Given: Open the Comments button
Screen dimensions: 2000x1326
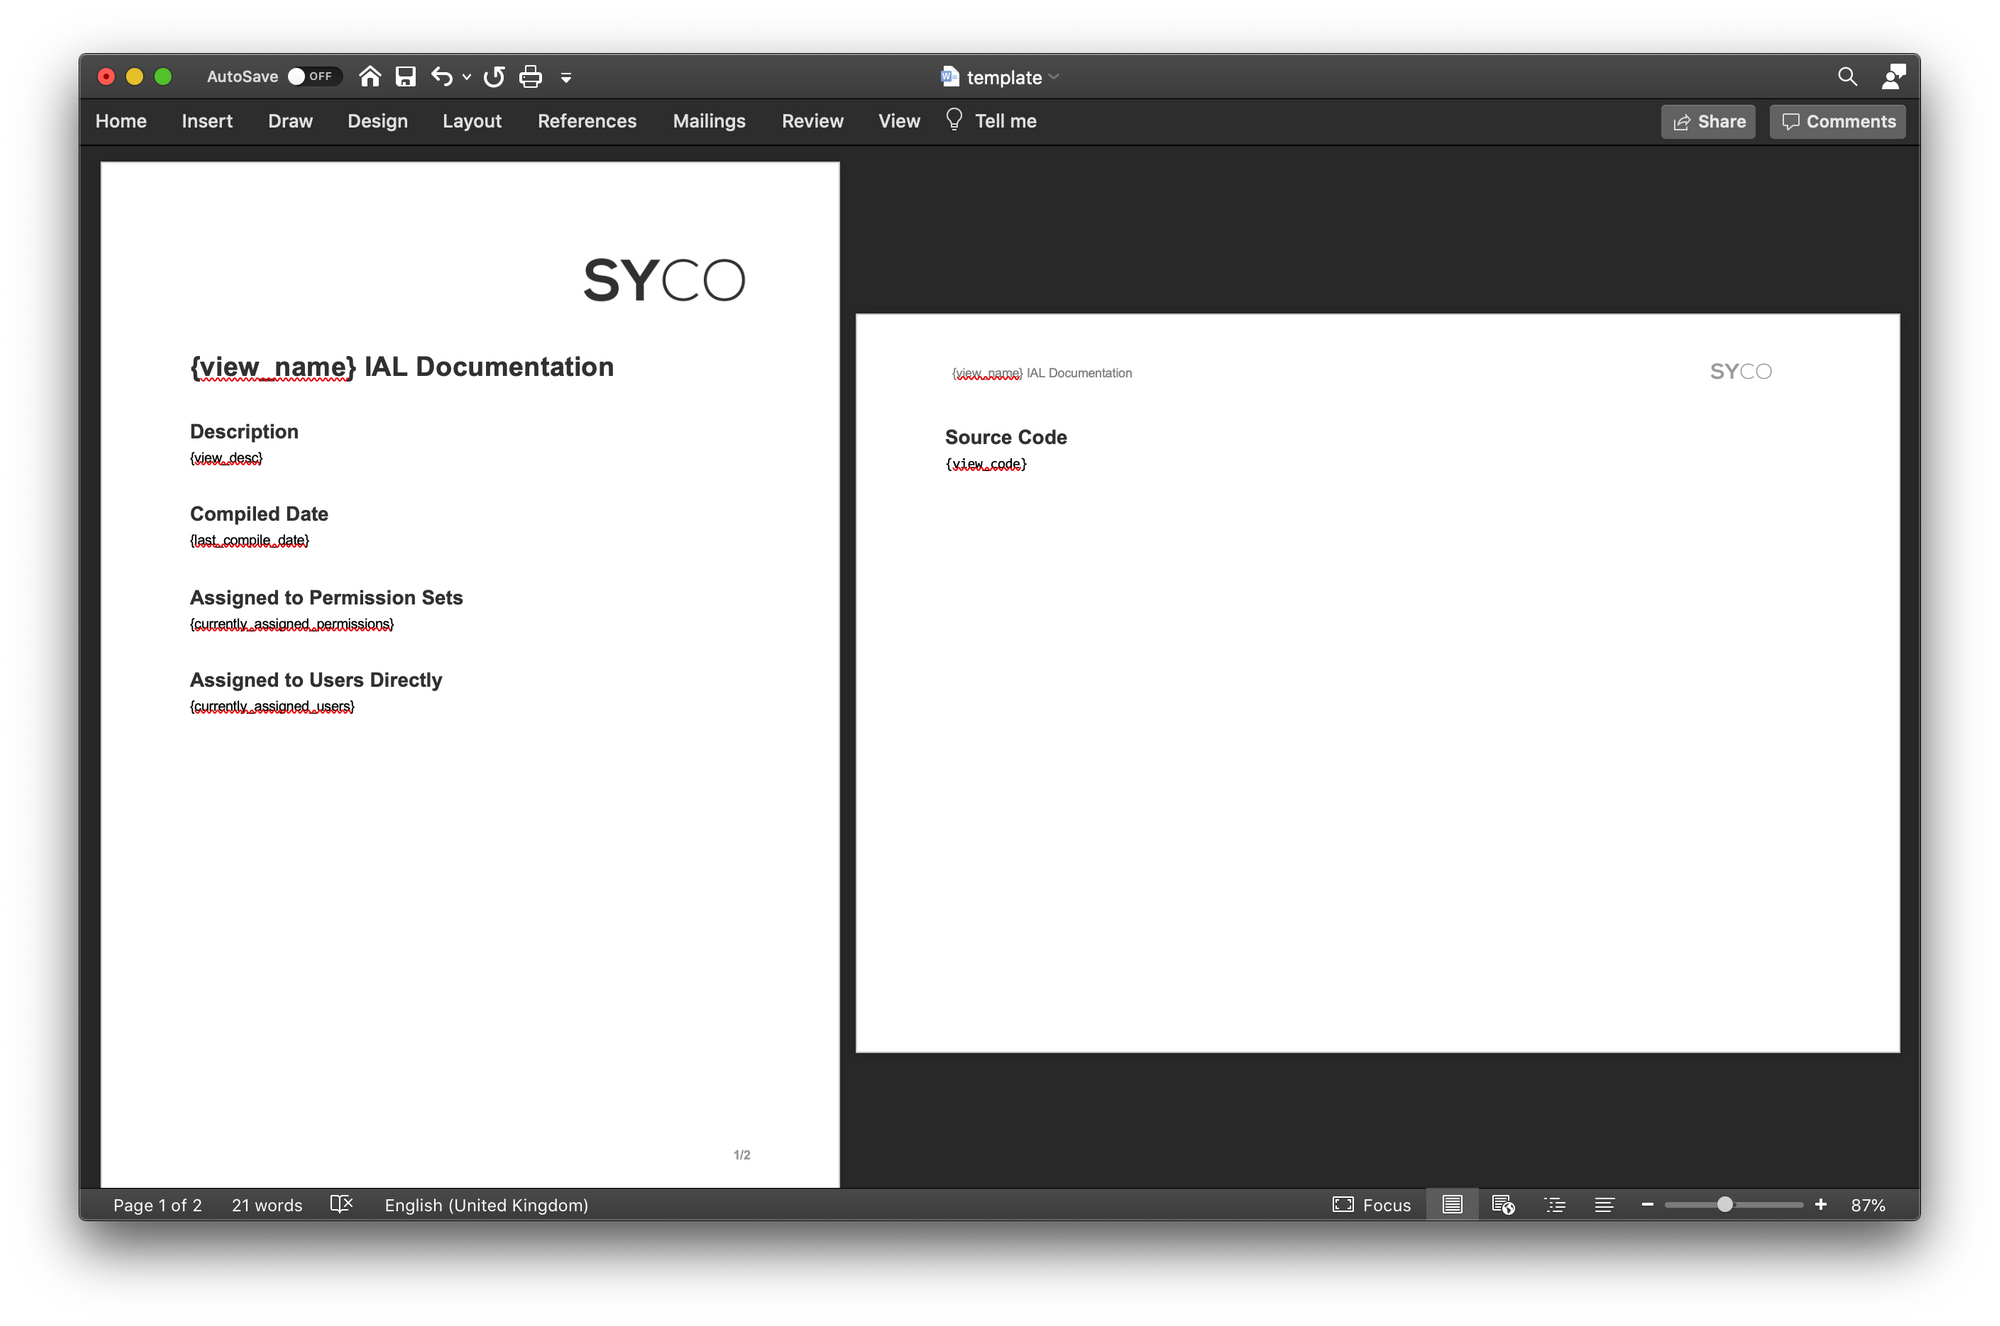Looking at the screenshot, I should (1838, 122).
